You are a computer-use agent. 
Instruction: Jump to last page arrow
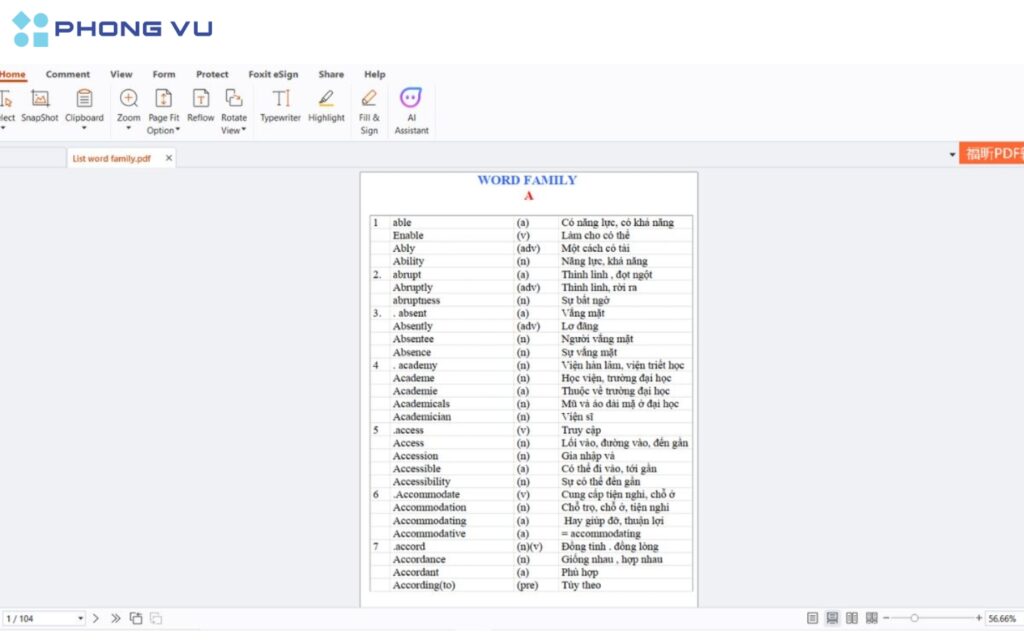tap(116, 619)
